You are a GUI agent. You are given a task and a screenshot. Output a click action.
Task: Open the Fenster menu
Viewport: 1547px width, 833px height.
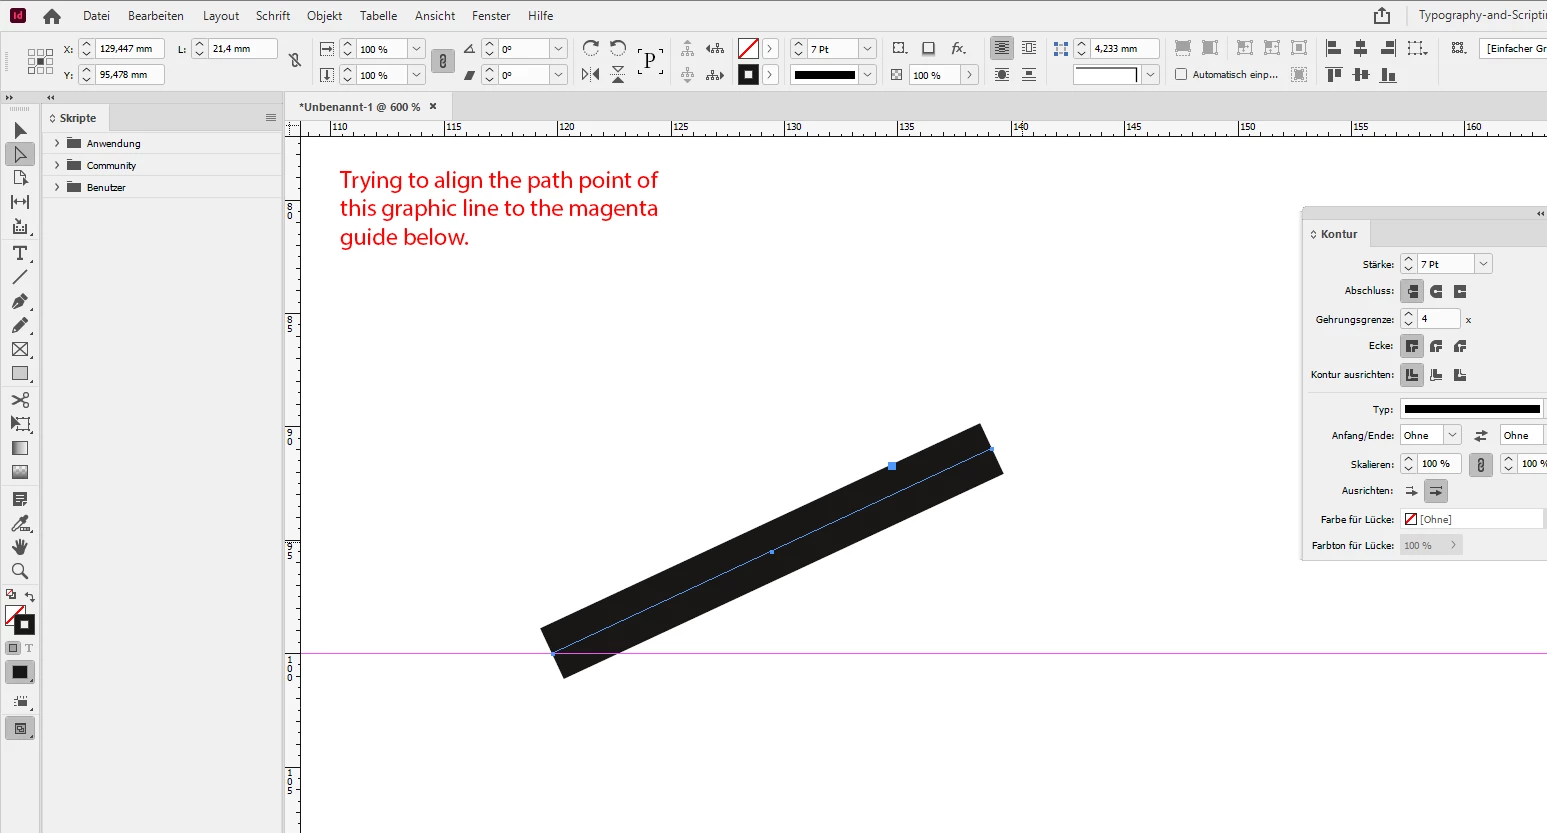coord(491,16)
